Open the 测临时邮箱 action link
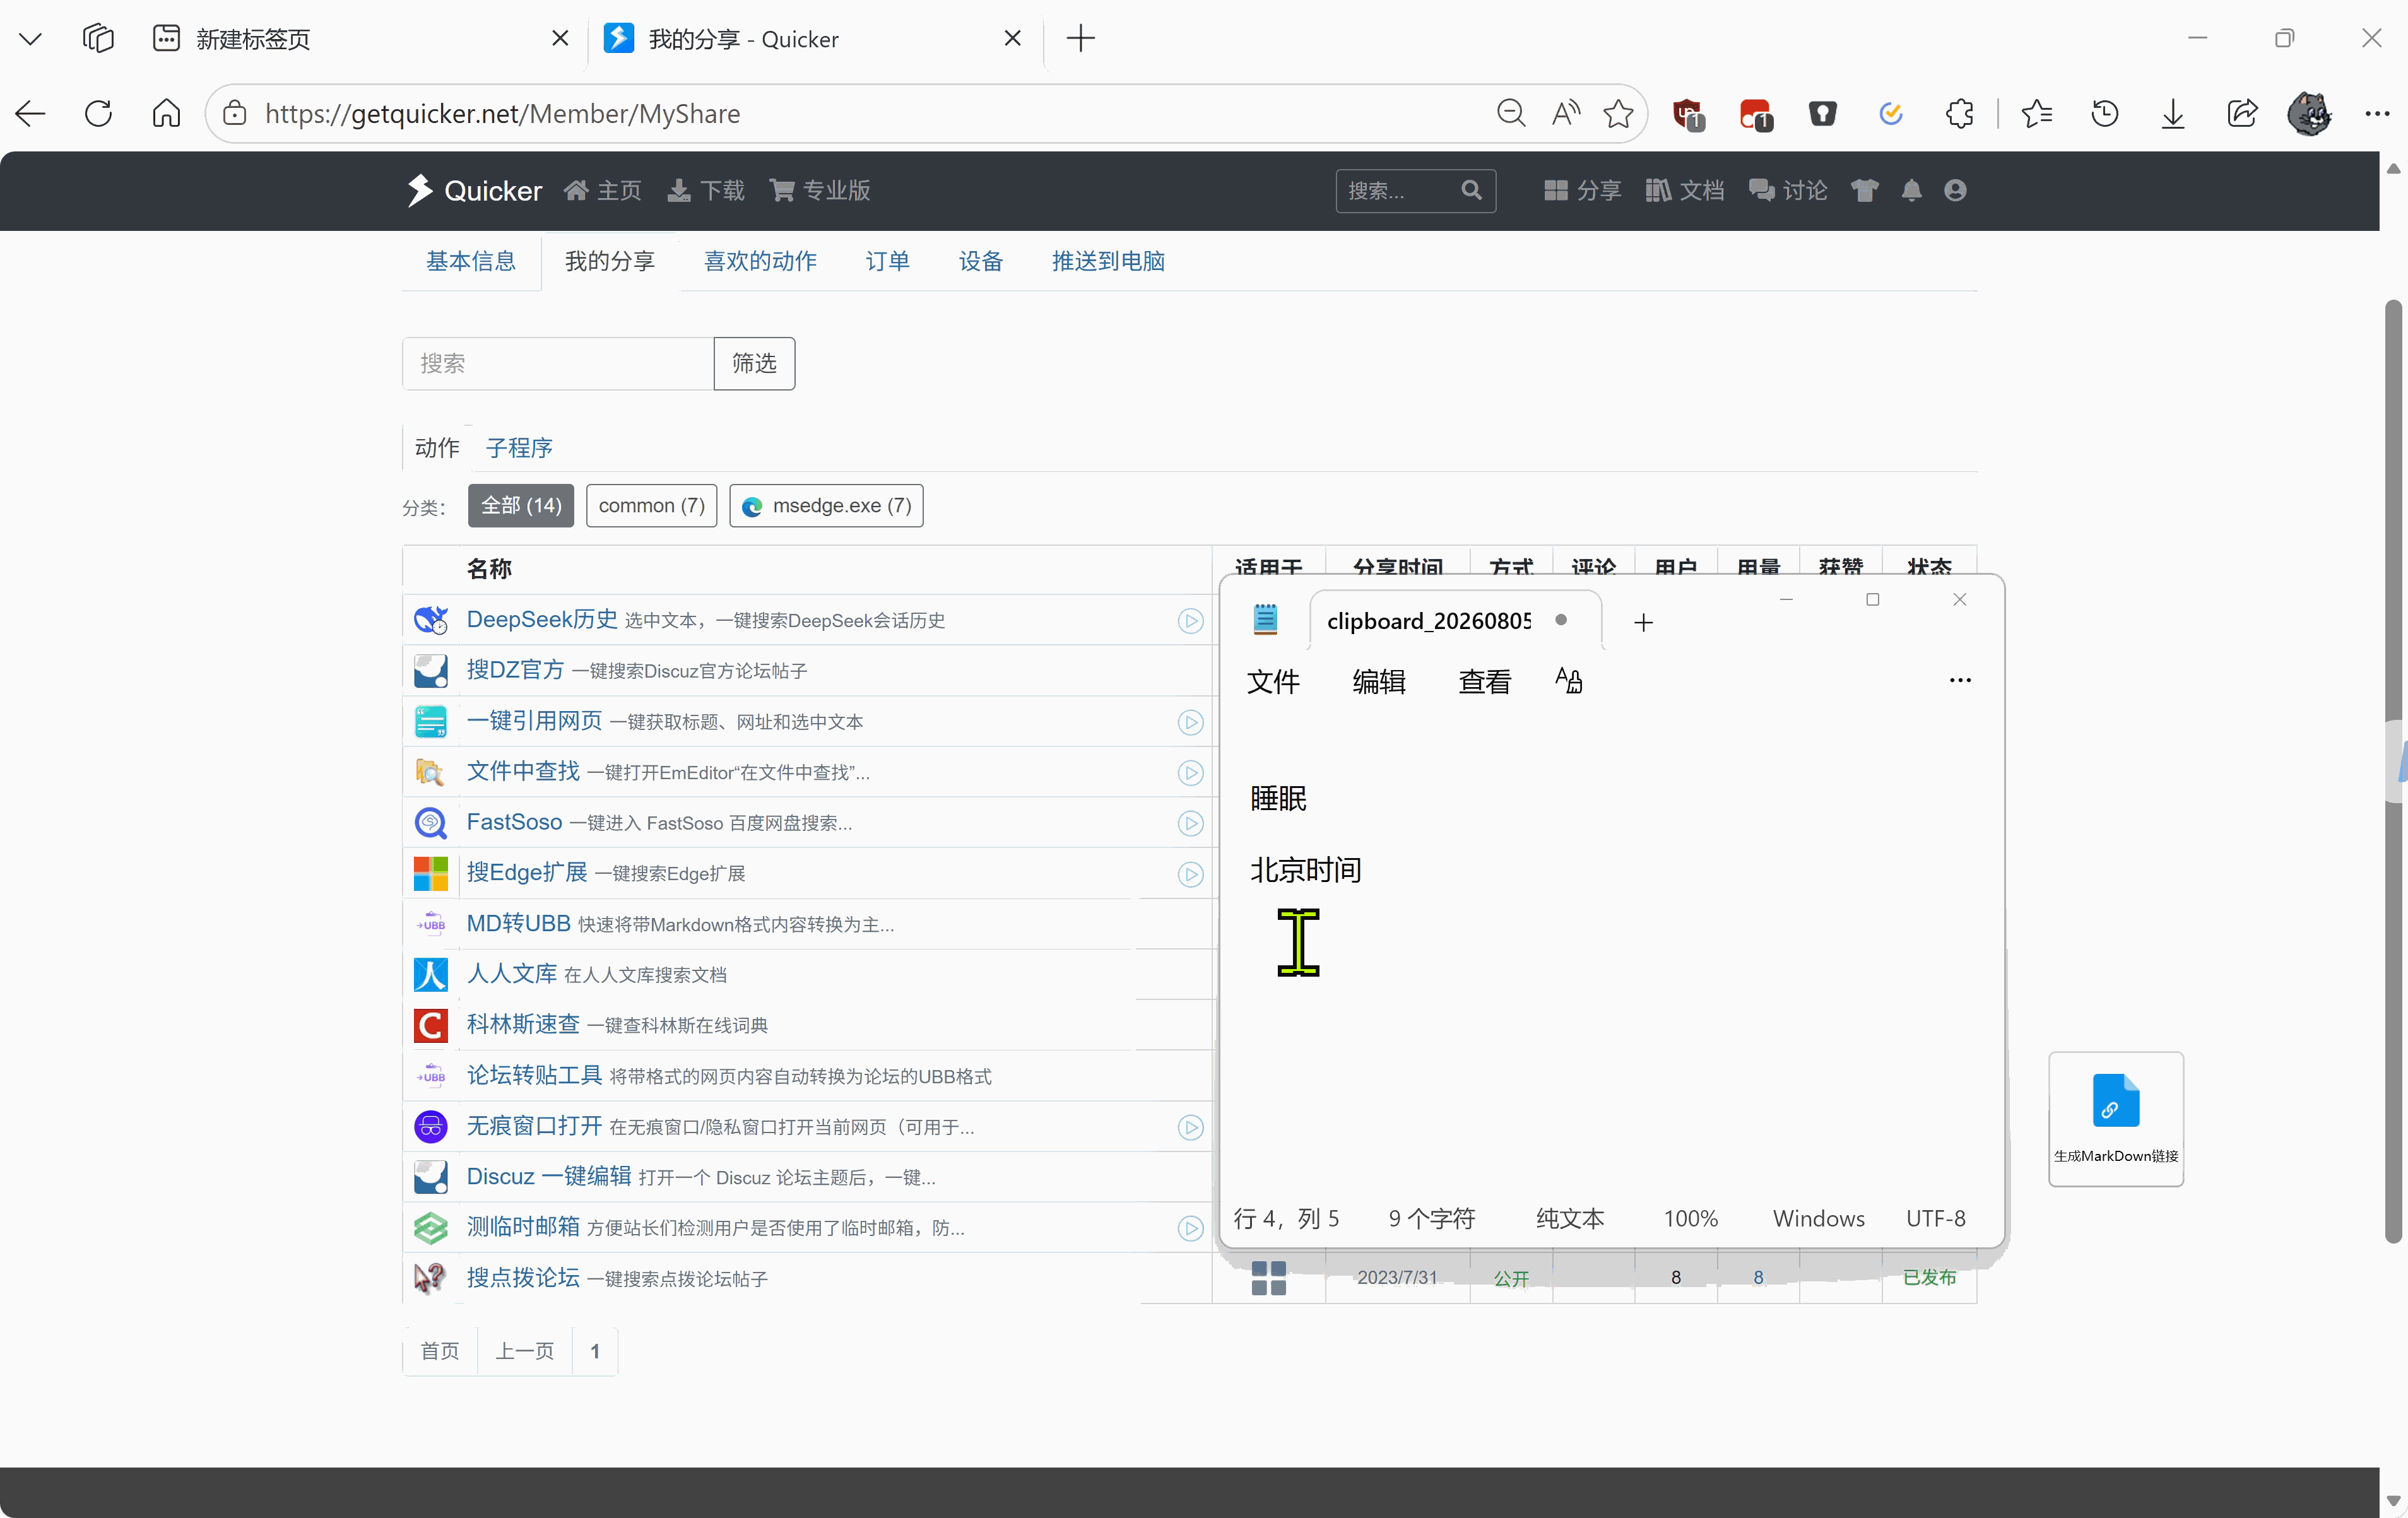This screenshot has width=2408, height=1518. point(523,1227)
